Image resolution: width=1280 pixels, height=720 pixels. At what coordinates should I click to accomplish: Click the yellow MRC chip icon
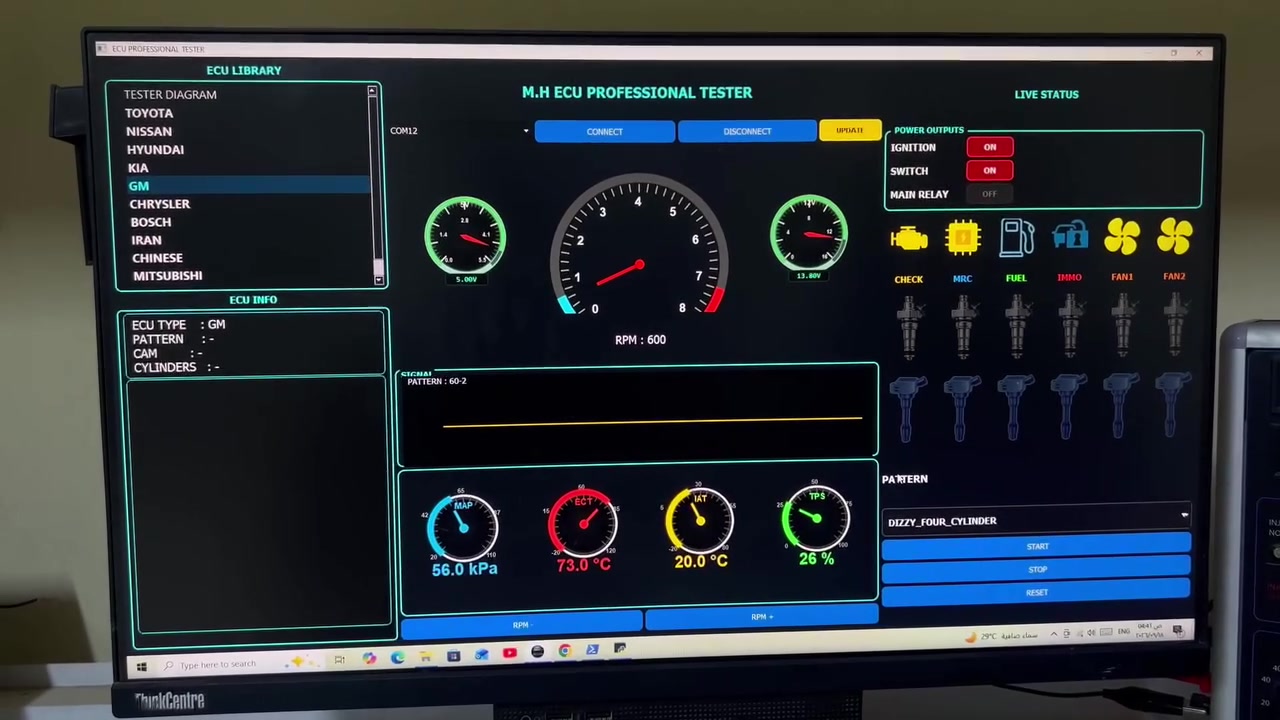tap(963, 237)
